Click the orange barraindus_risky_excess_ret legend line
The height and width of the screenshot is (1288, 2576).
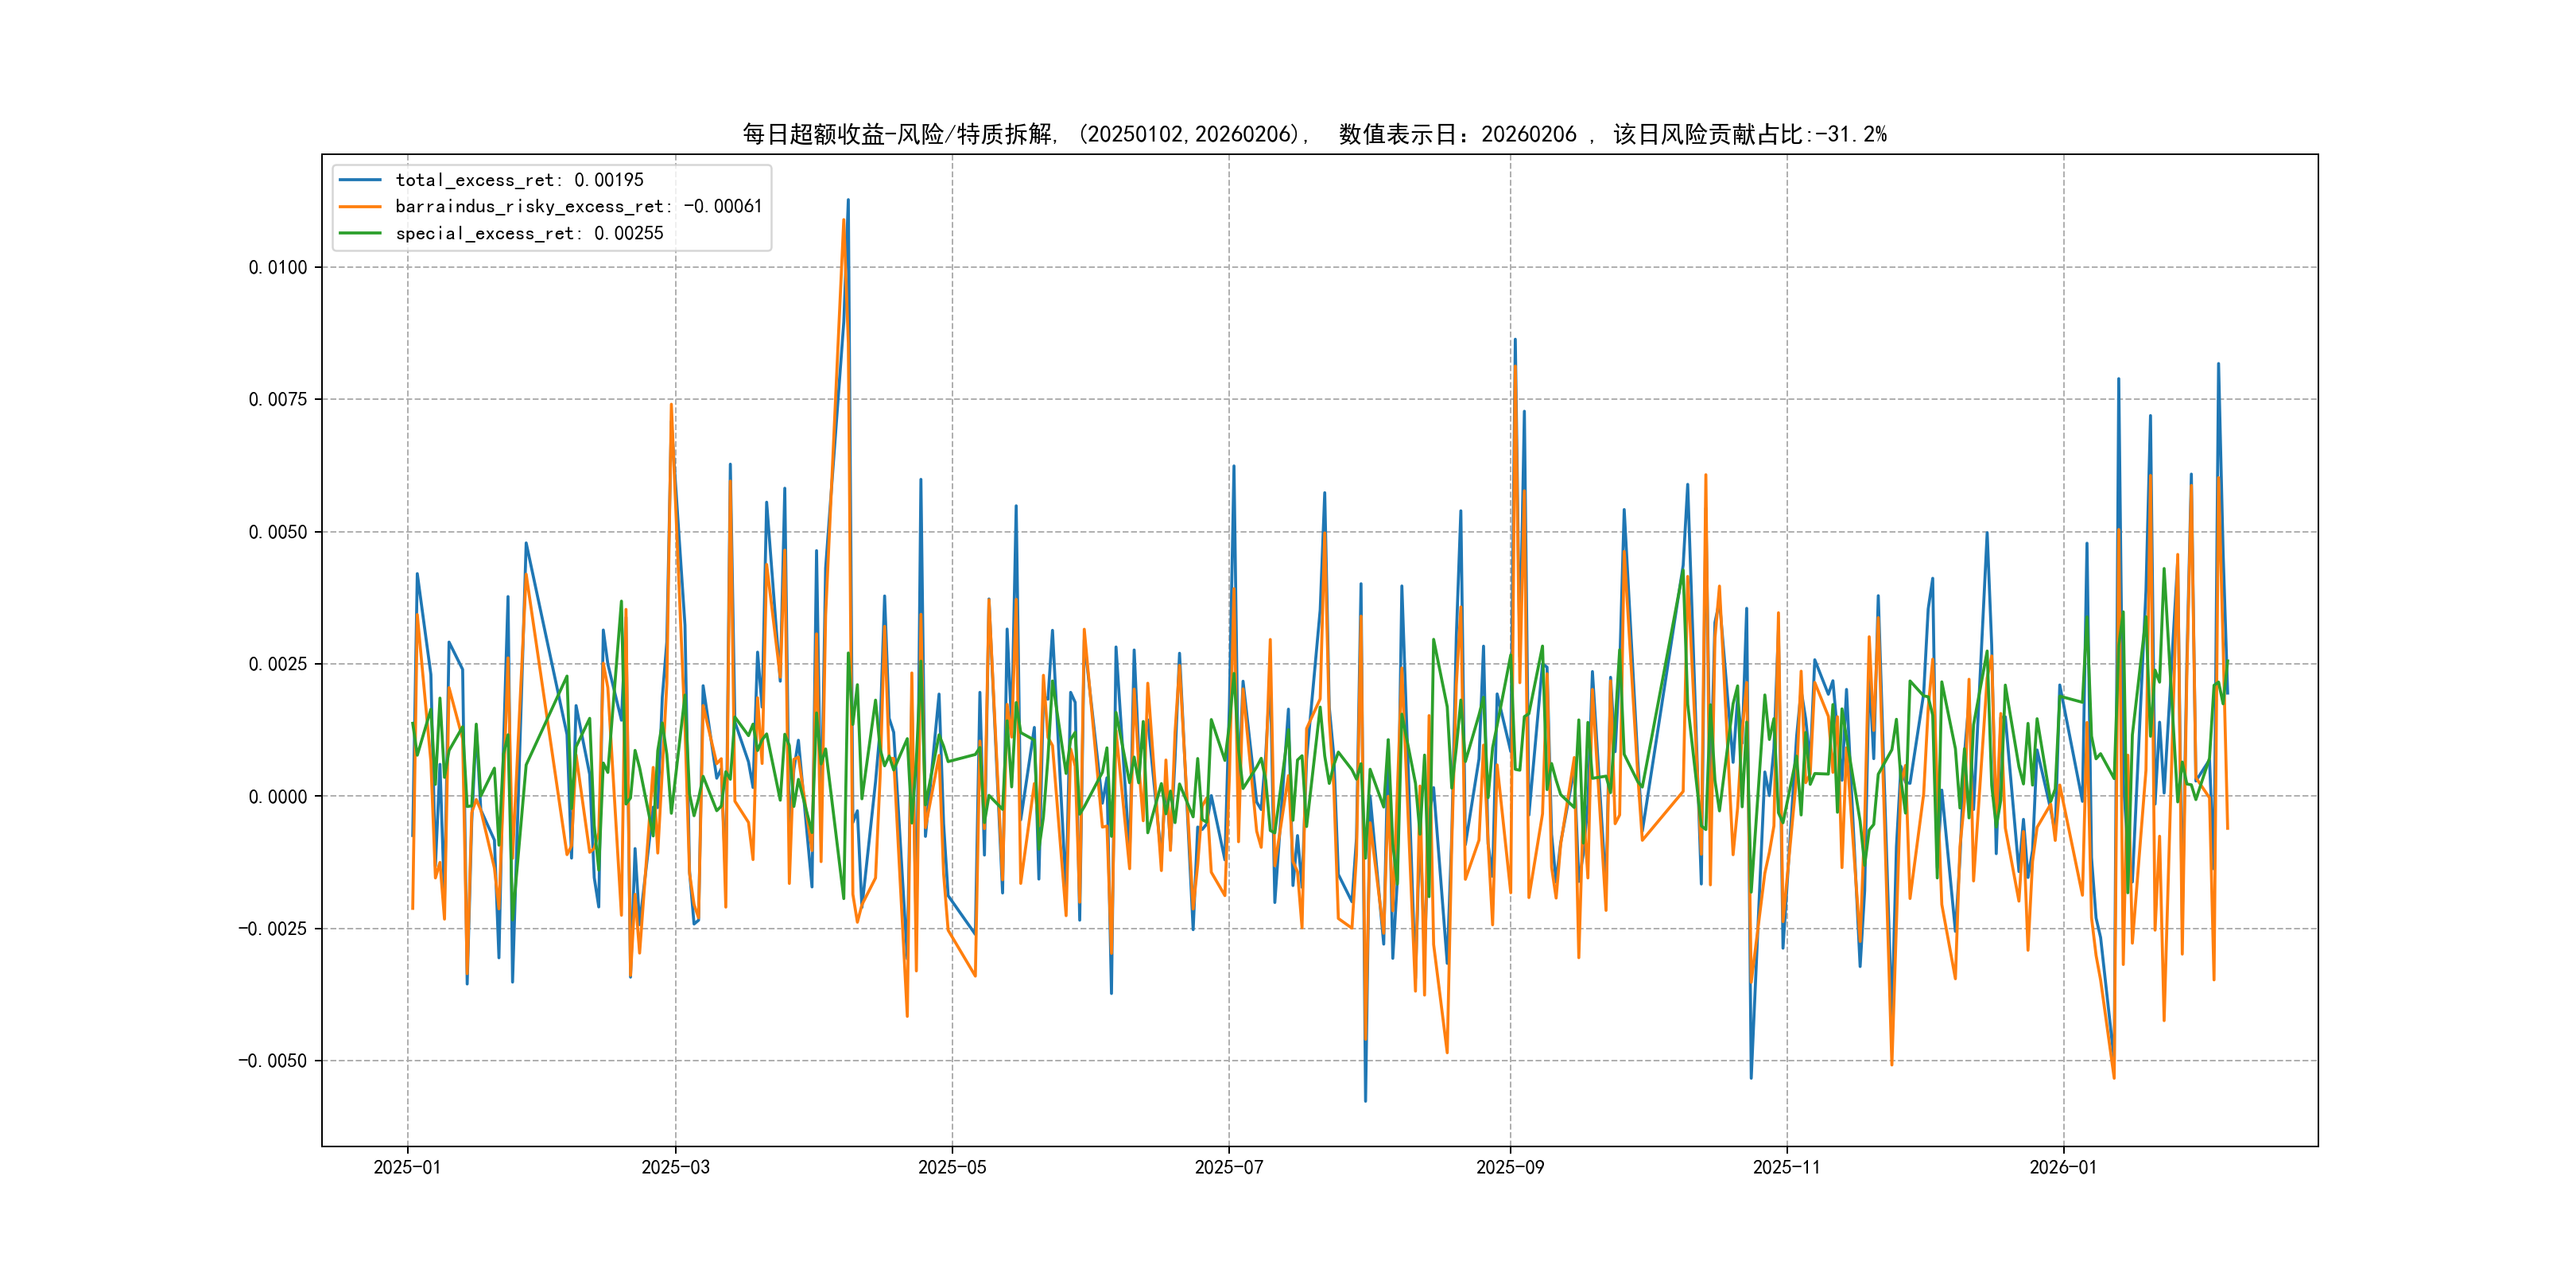coord(360,207)
